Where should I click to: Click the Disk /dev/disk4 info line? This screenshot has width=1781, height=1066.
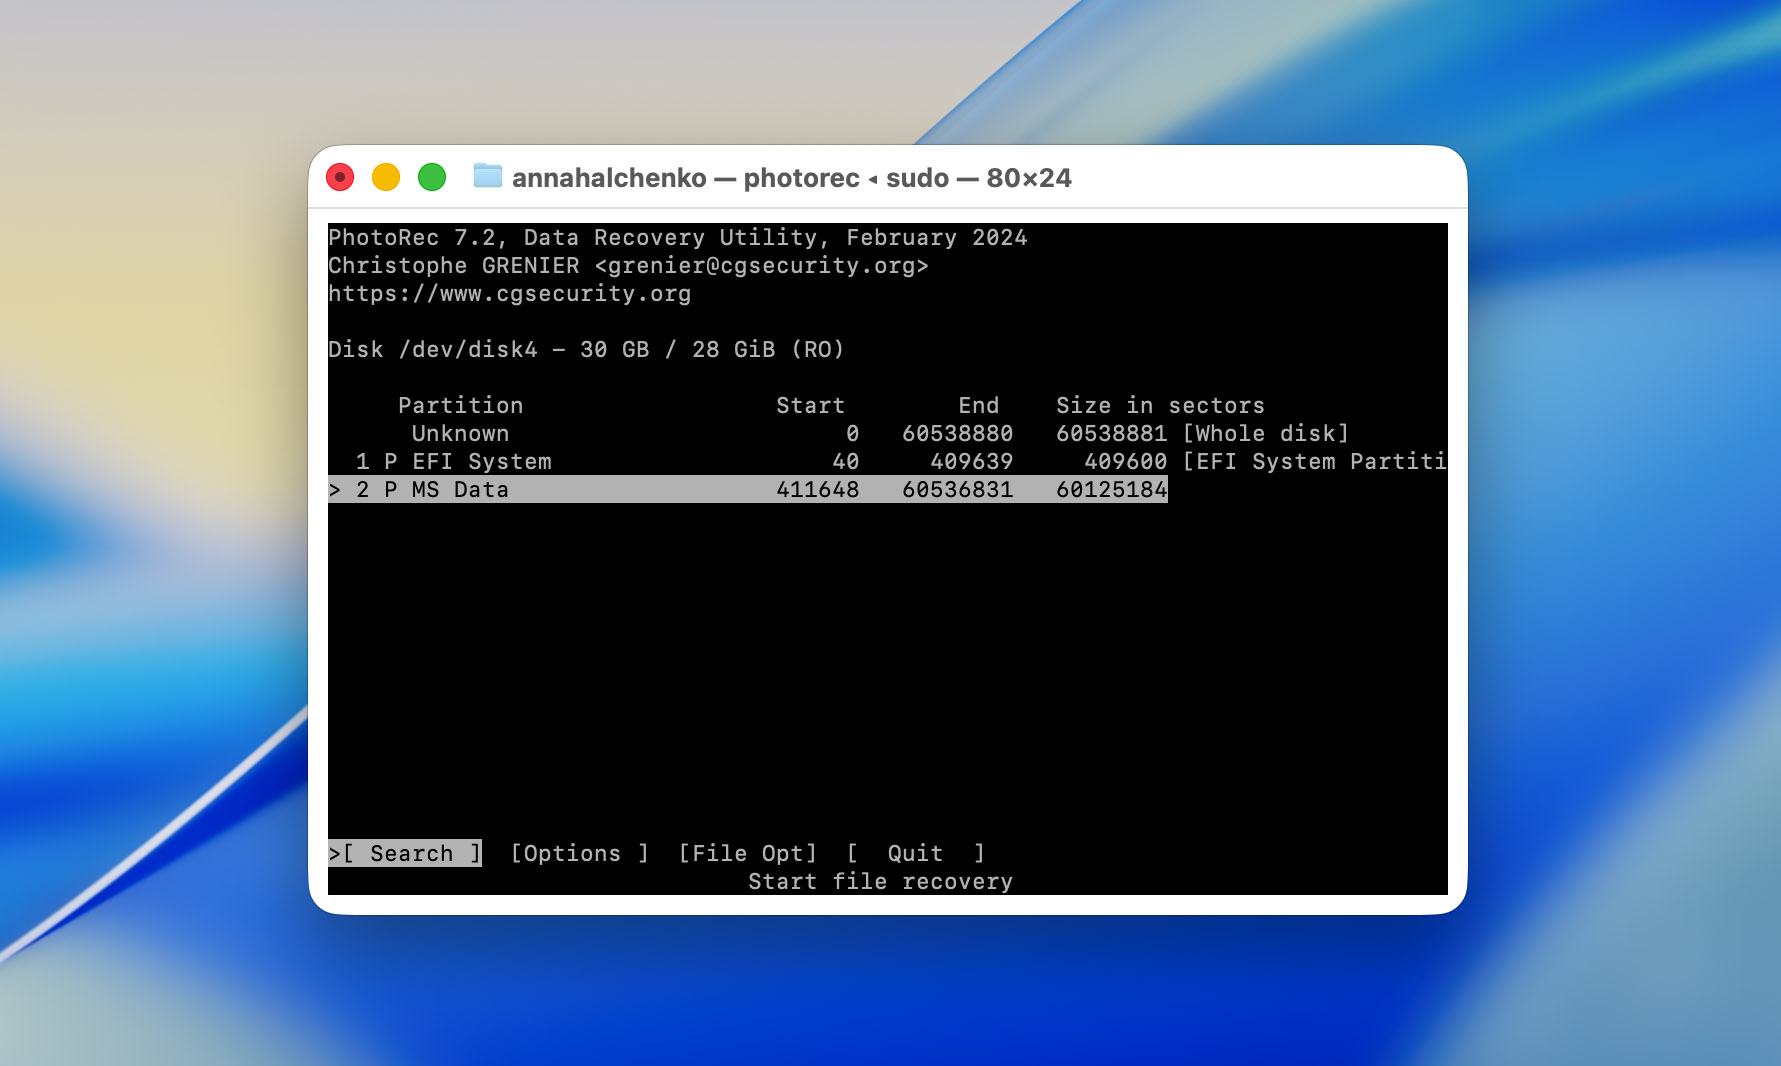(587, 350)
